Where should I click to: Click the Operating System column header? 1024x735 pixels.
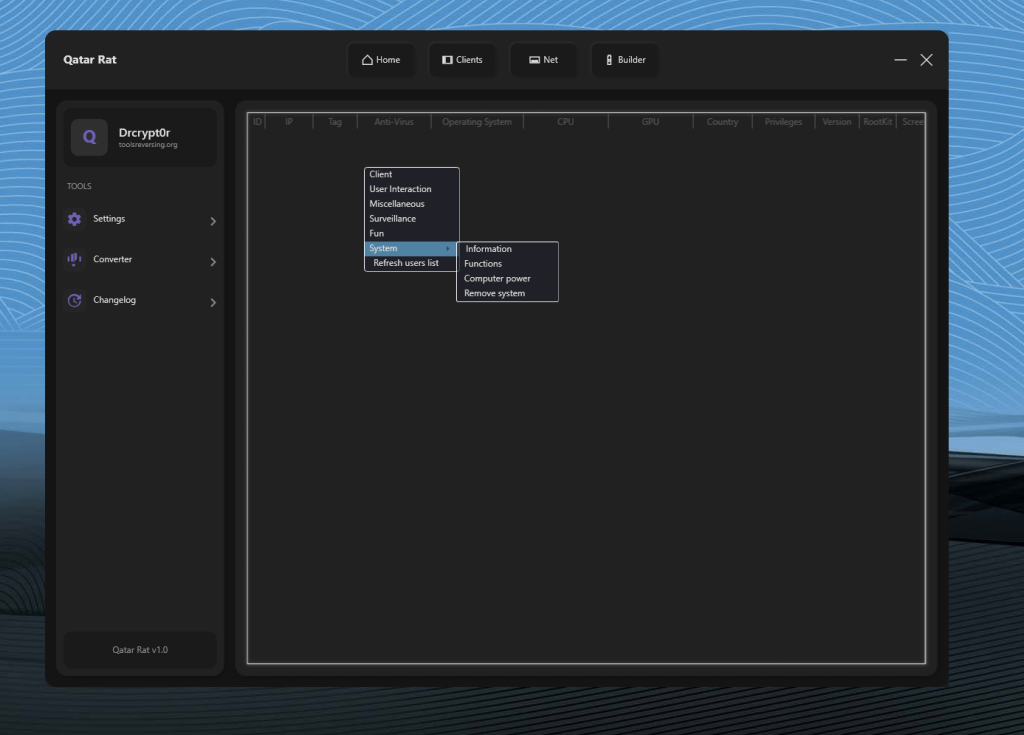click(476, 122)
